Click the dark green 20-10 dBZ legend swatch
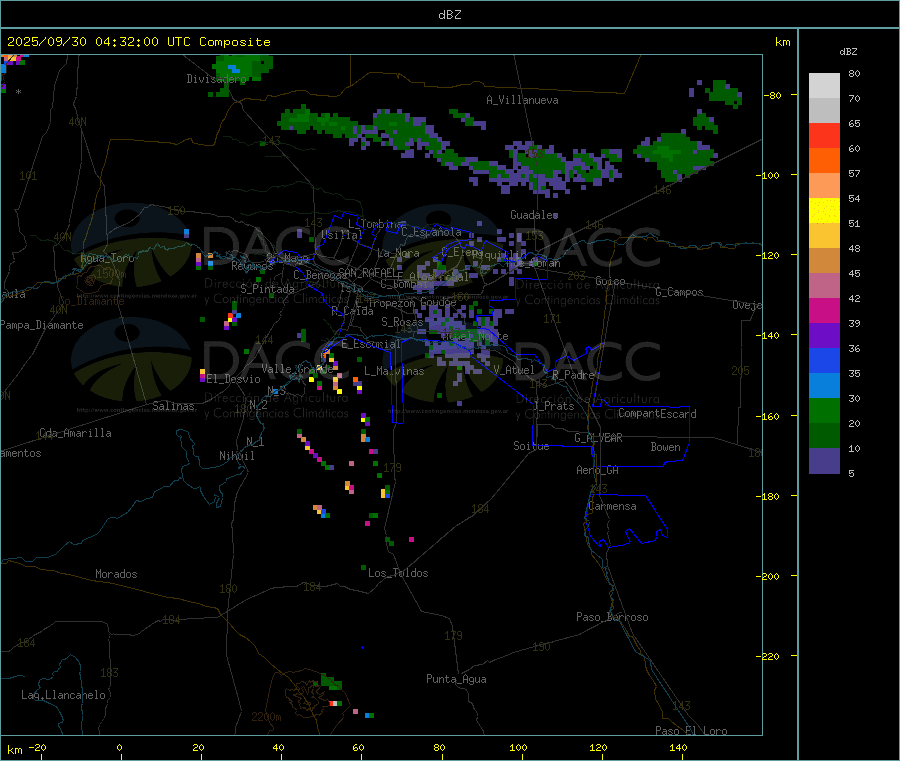Image resolution: width=900 pixels, height=761 pixels. 824,436
